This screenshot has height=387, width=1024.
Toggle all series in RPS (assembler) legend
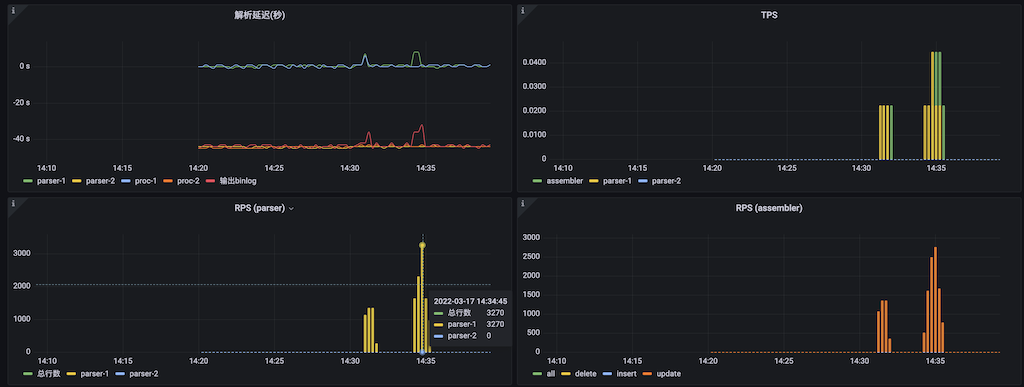point(550,374)
